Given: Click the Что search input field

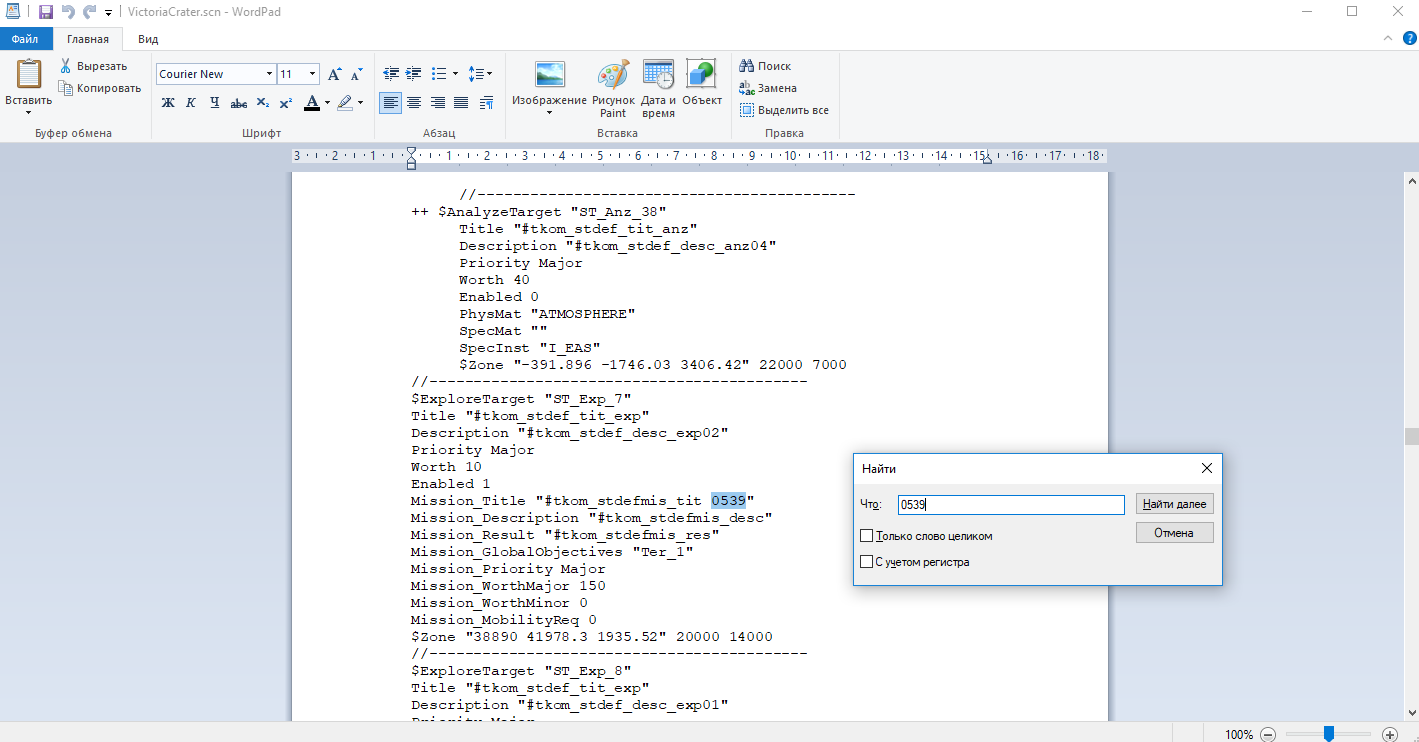Looking at the screenshot, I should point(1011,505).
